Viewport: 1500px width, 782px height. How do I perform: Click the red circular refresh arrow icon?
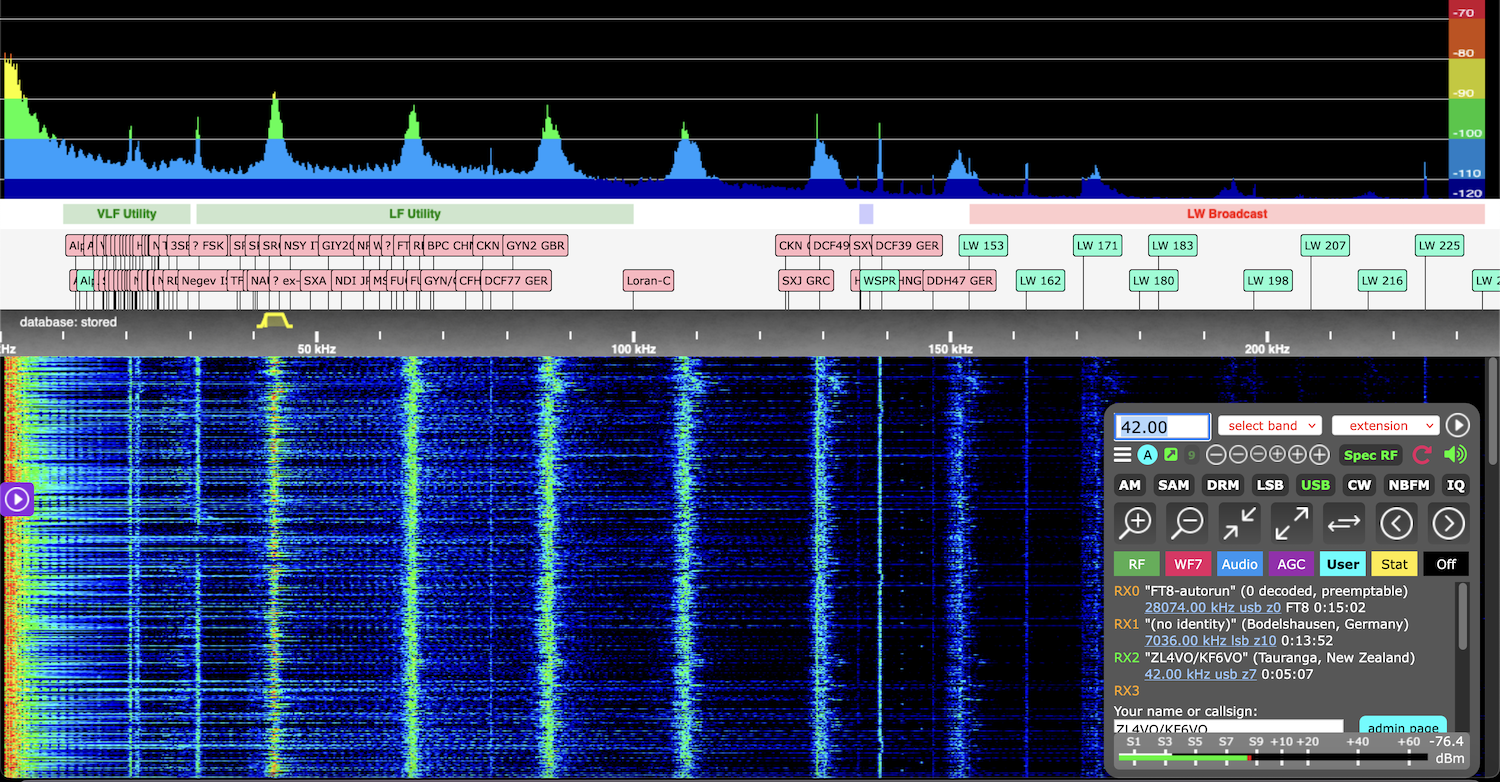pos(1421,455)
